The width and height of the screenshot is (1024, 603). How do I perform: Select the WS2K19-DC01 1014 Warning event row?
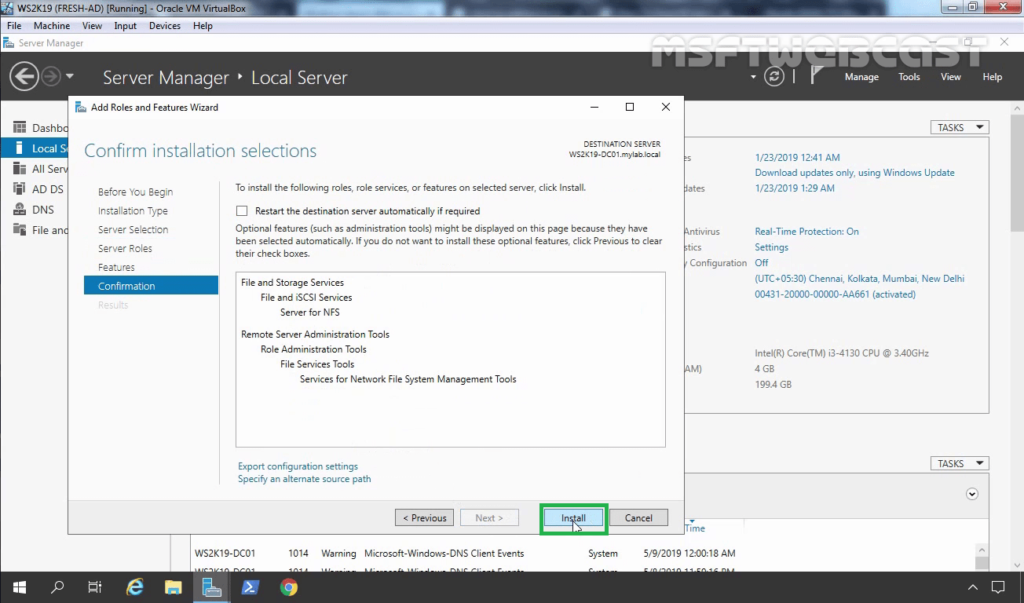581,553
